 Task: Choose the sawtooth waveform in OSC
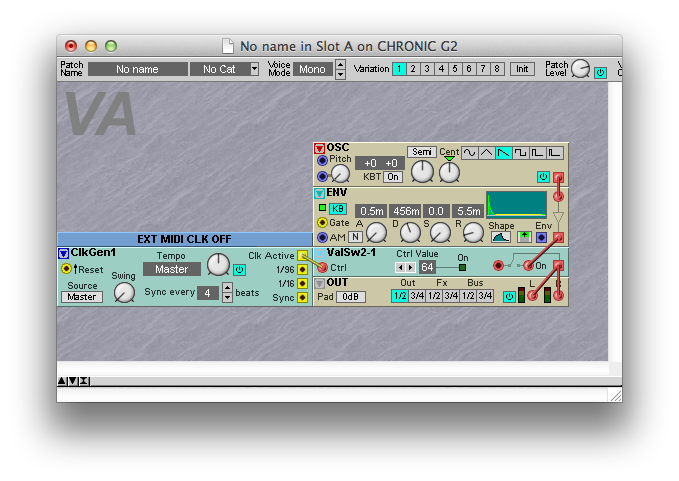504,153
